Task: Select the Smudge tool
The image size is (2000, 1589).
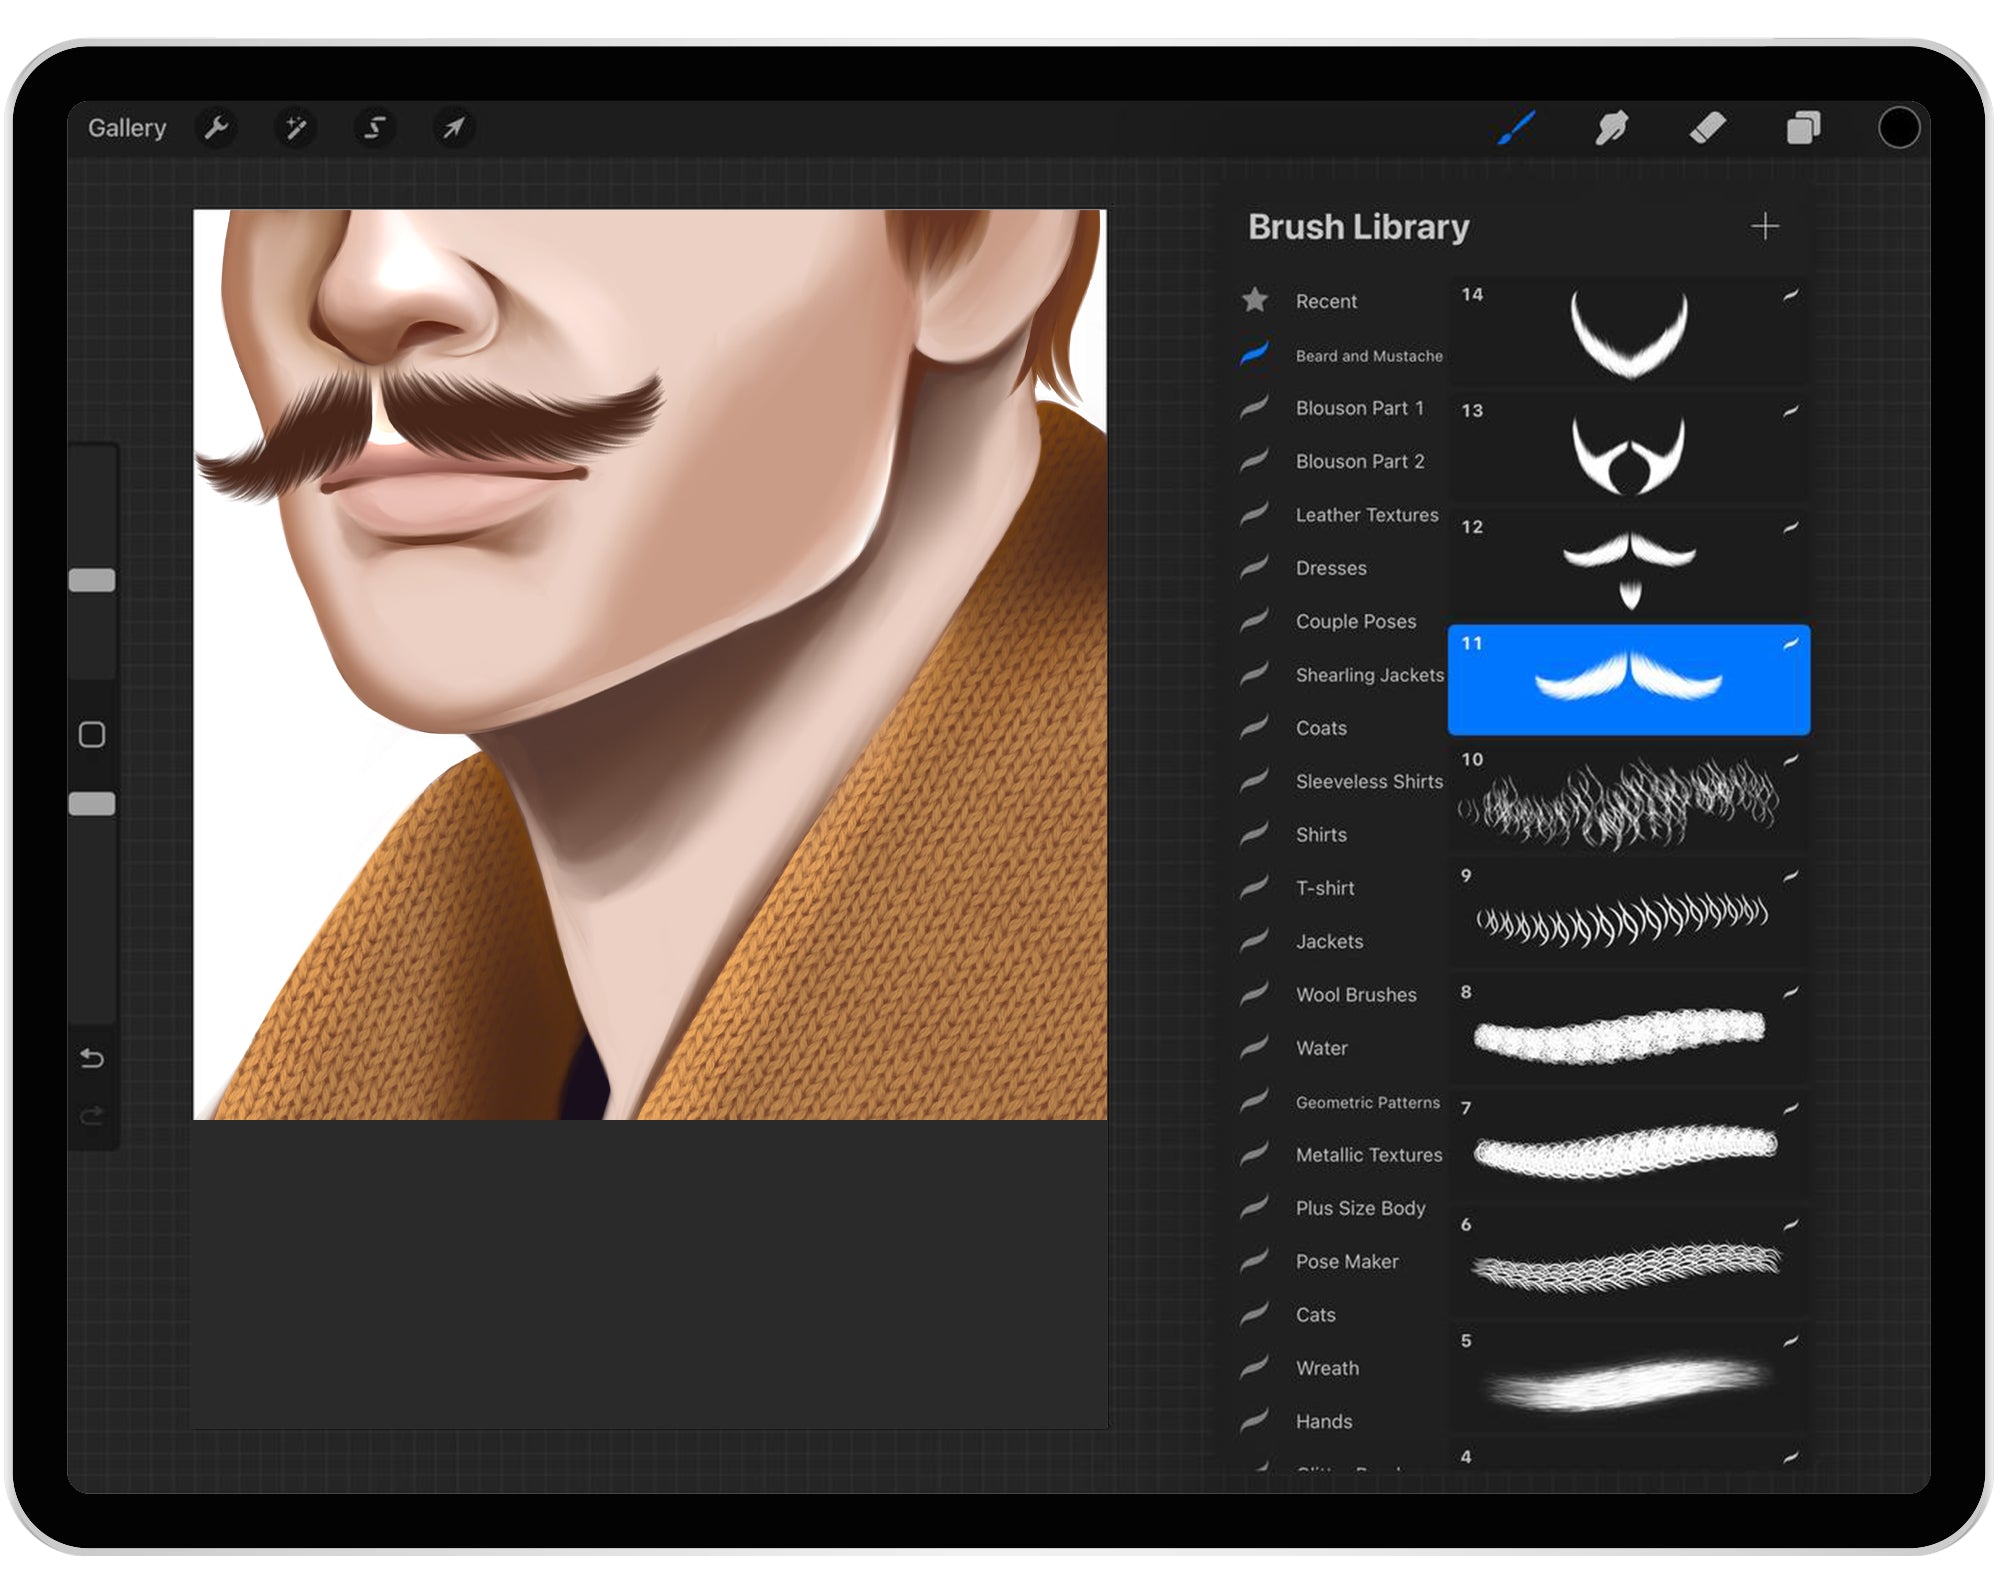Action: pyautogui.click(x=1612, y=127)
